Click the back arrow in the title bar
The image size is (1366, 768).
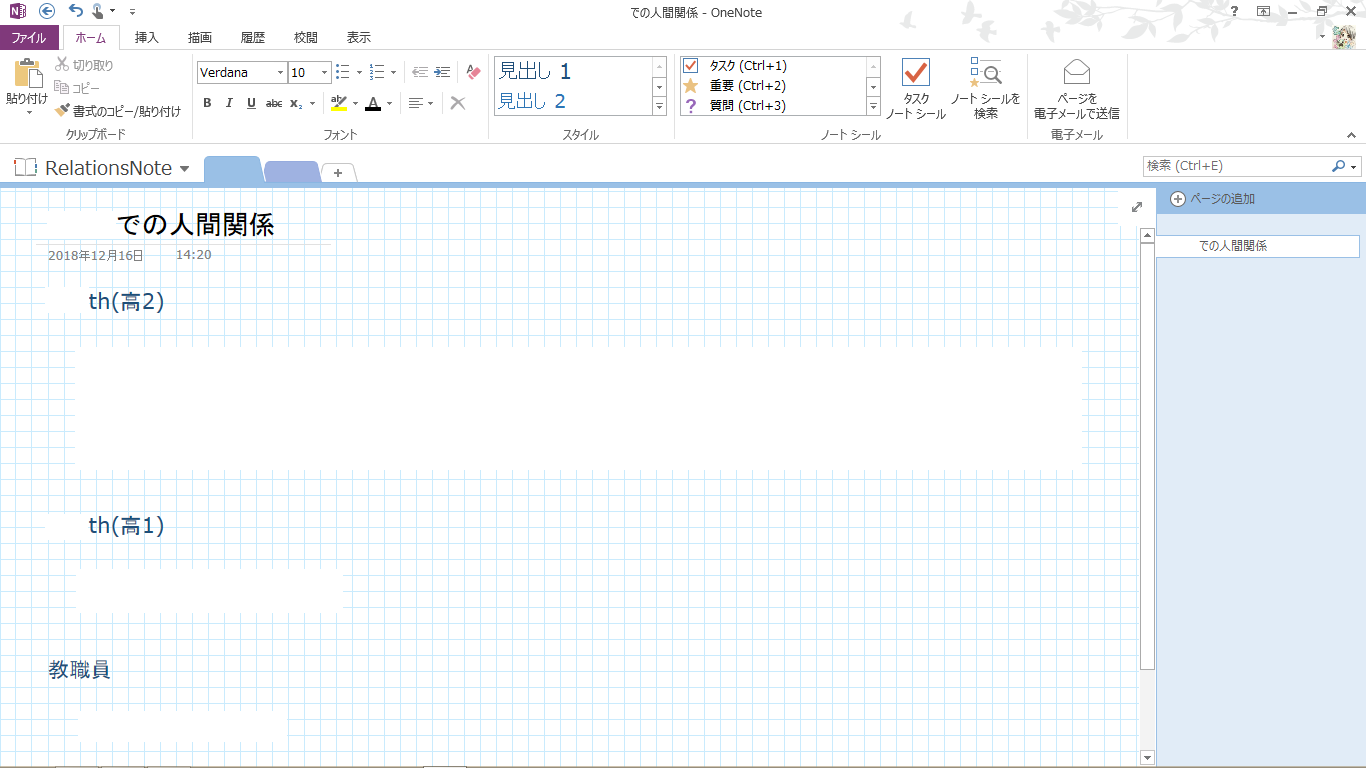[x=47, y=11]
